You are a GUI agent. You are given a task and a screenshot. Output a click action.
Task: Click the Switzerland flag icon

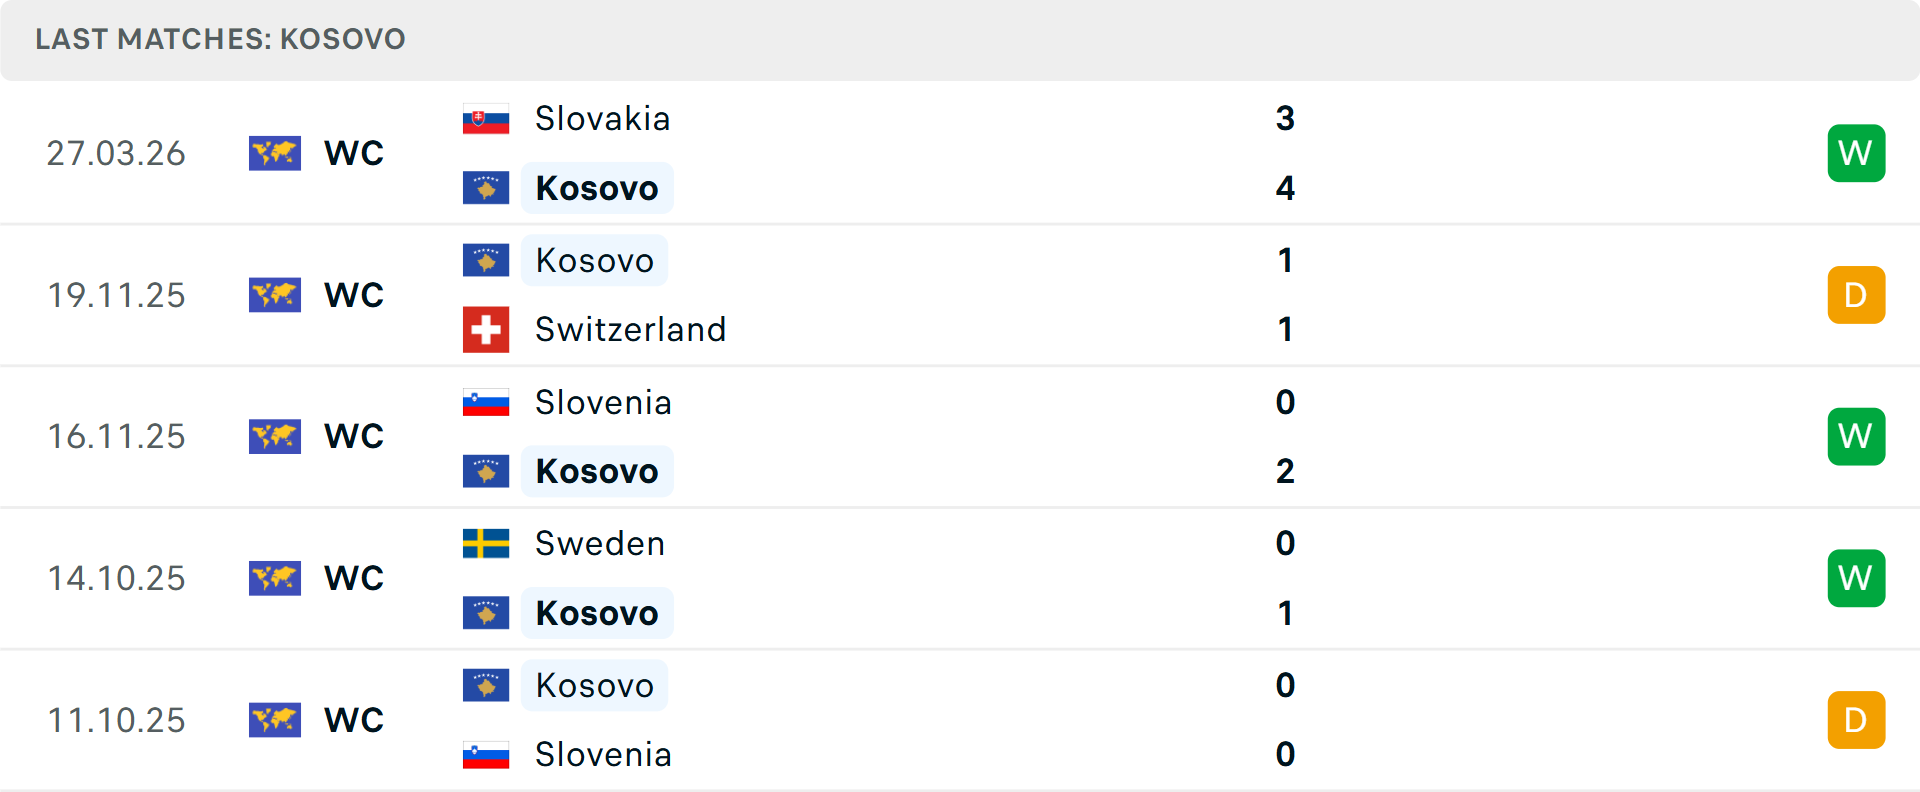[486, 329]
